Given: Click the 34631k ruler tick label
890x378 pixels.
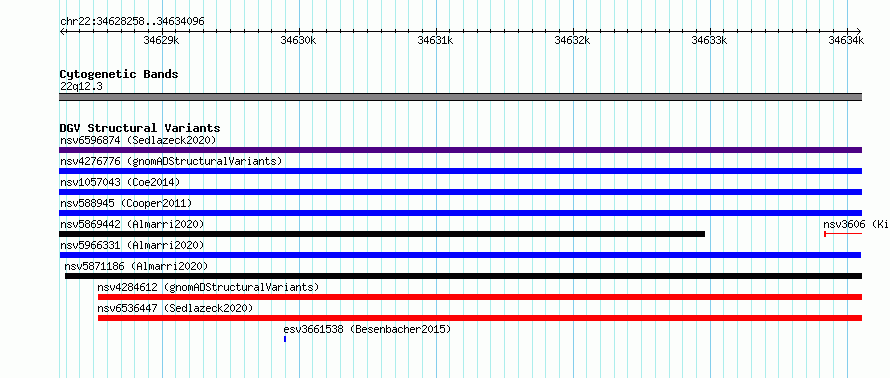Looking at the screenshot, I should 436,40.
